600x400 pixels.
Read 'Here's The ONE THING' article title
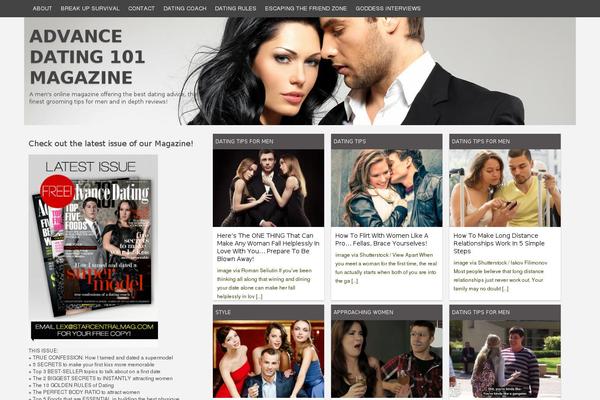268,247
